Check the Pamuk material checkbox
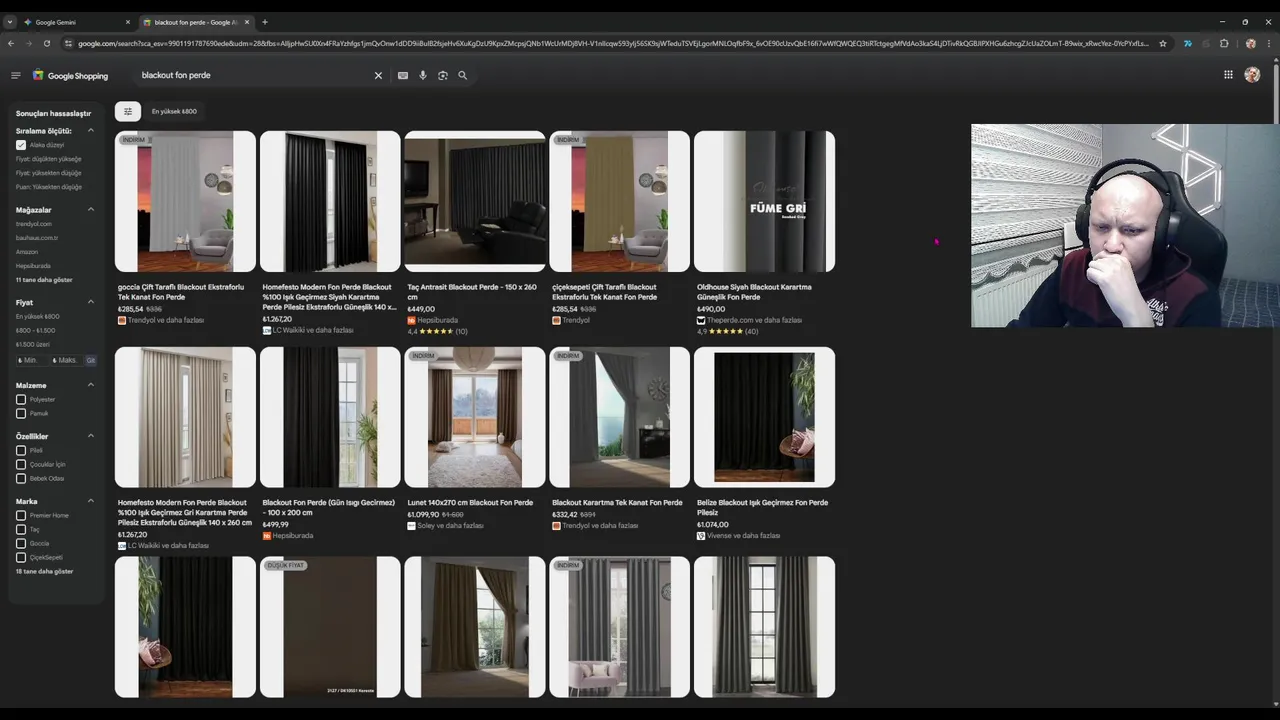The image size is (1280, 720). pos(21,413)
